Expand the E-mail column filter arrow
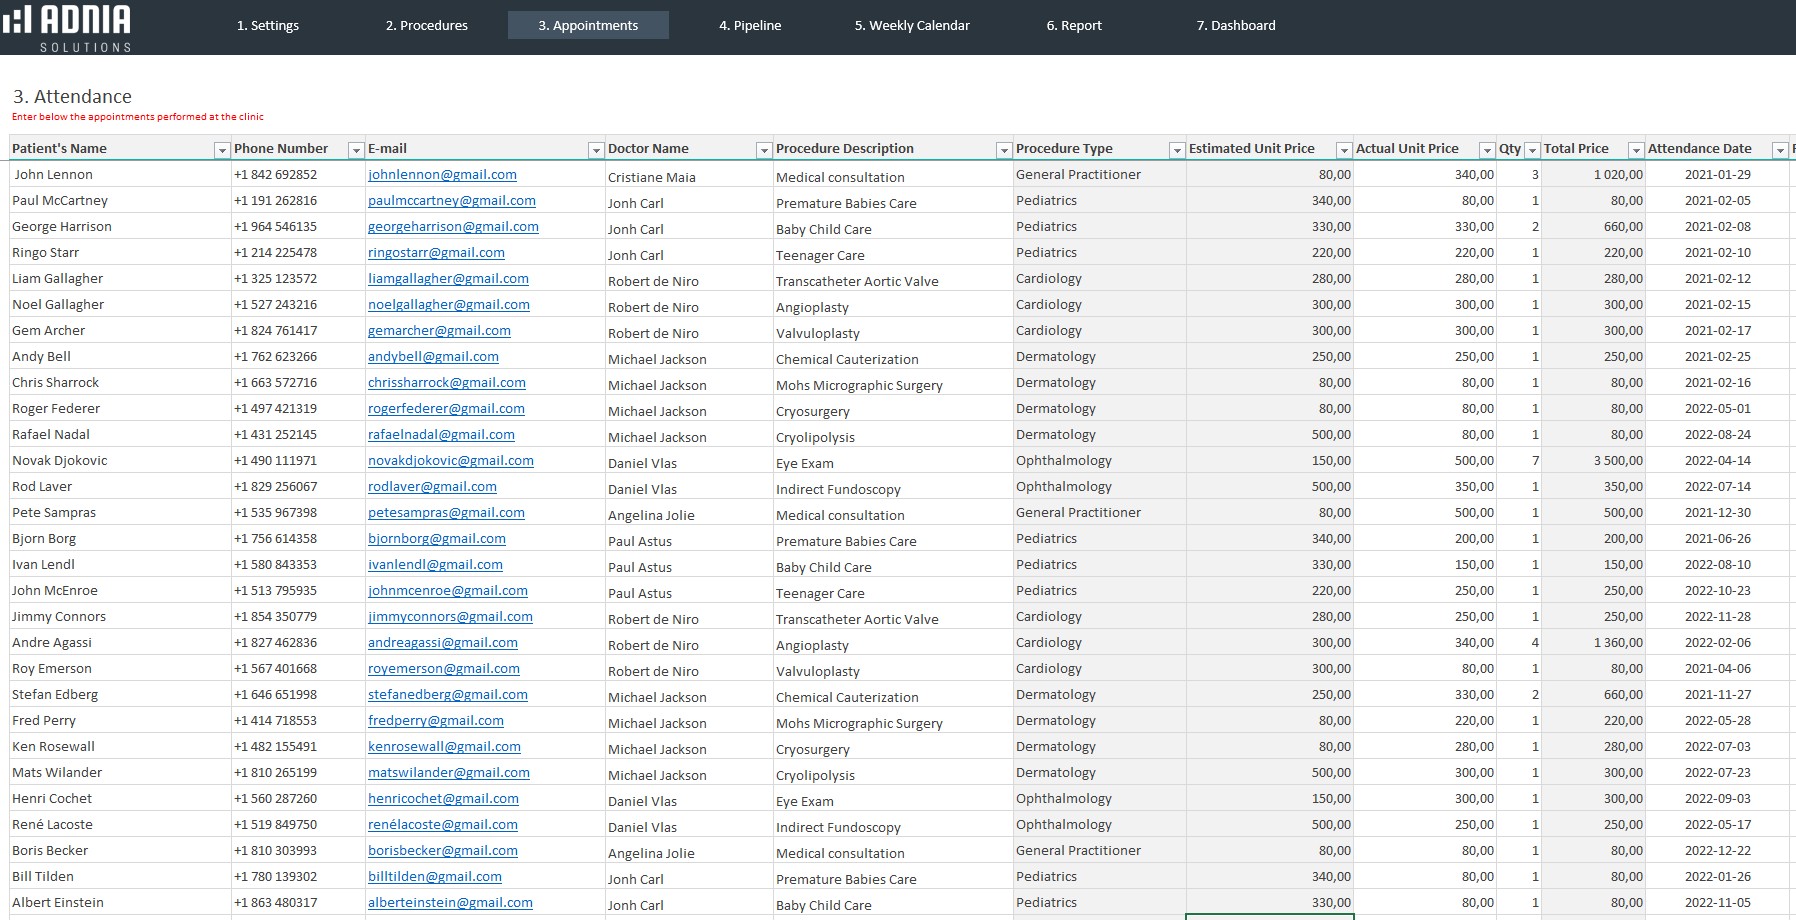Viewport: 1796px width, 920px height. (x=596, y=150)
